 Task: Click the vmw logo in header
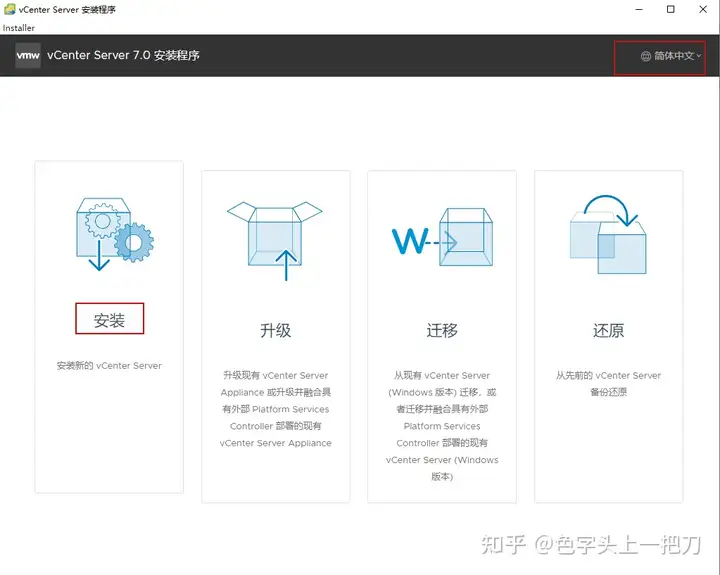[x=28, y=56]
